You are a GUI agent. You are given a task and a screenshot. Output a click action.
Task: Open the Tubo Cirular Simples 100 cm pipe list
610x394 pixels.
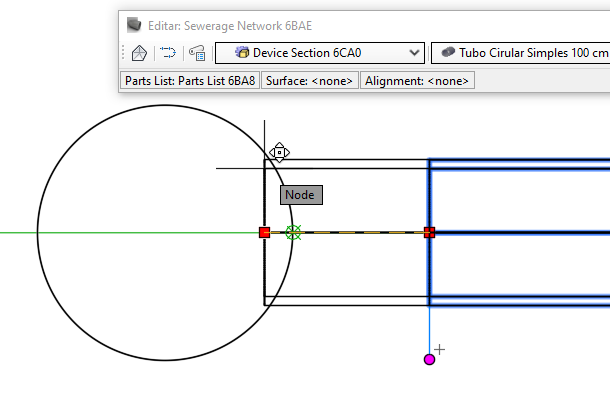pos(521,53)
